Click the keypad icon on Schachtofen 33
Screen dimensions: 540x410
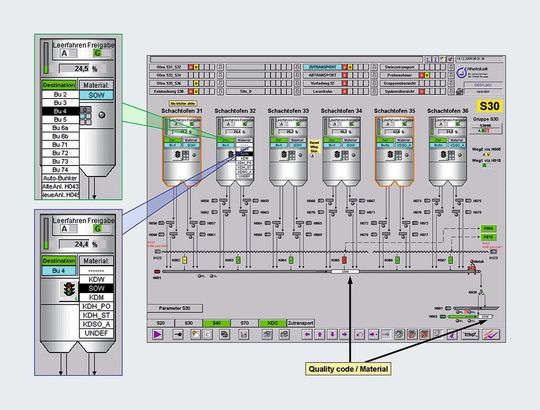[x=292, y=155]
